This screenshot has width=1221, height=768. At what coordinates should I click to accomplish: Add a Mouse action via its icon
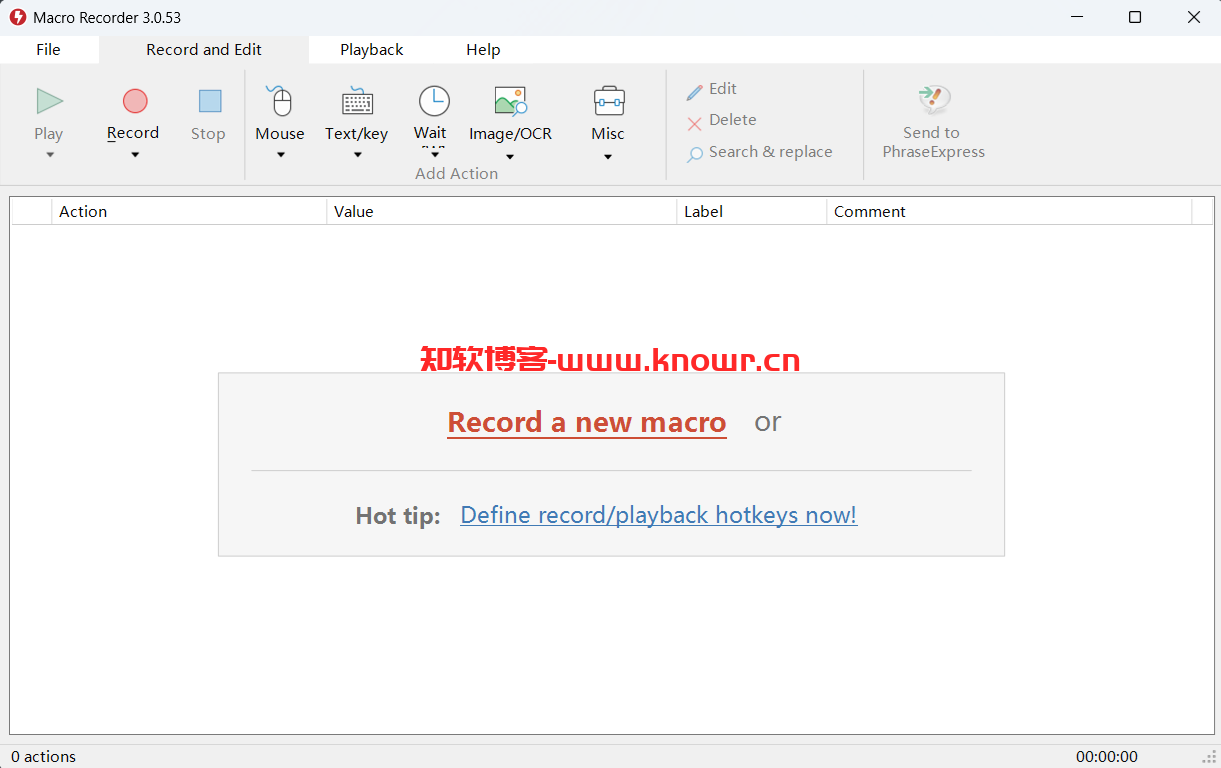(x=280, y=100)
